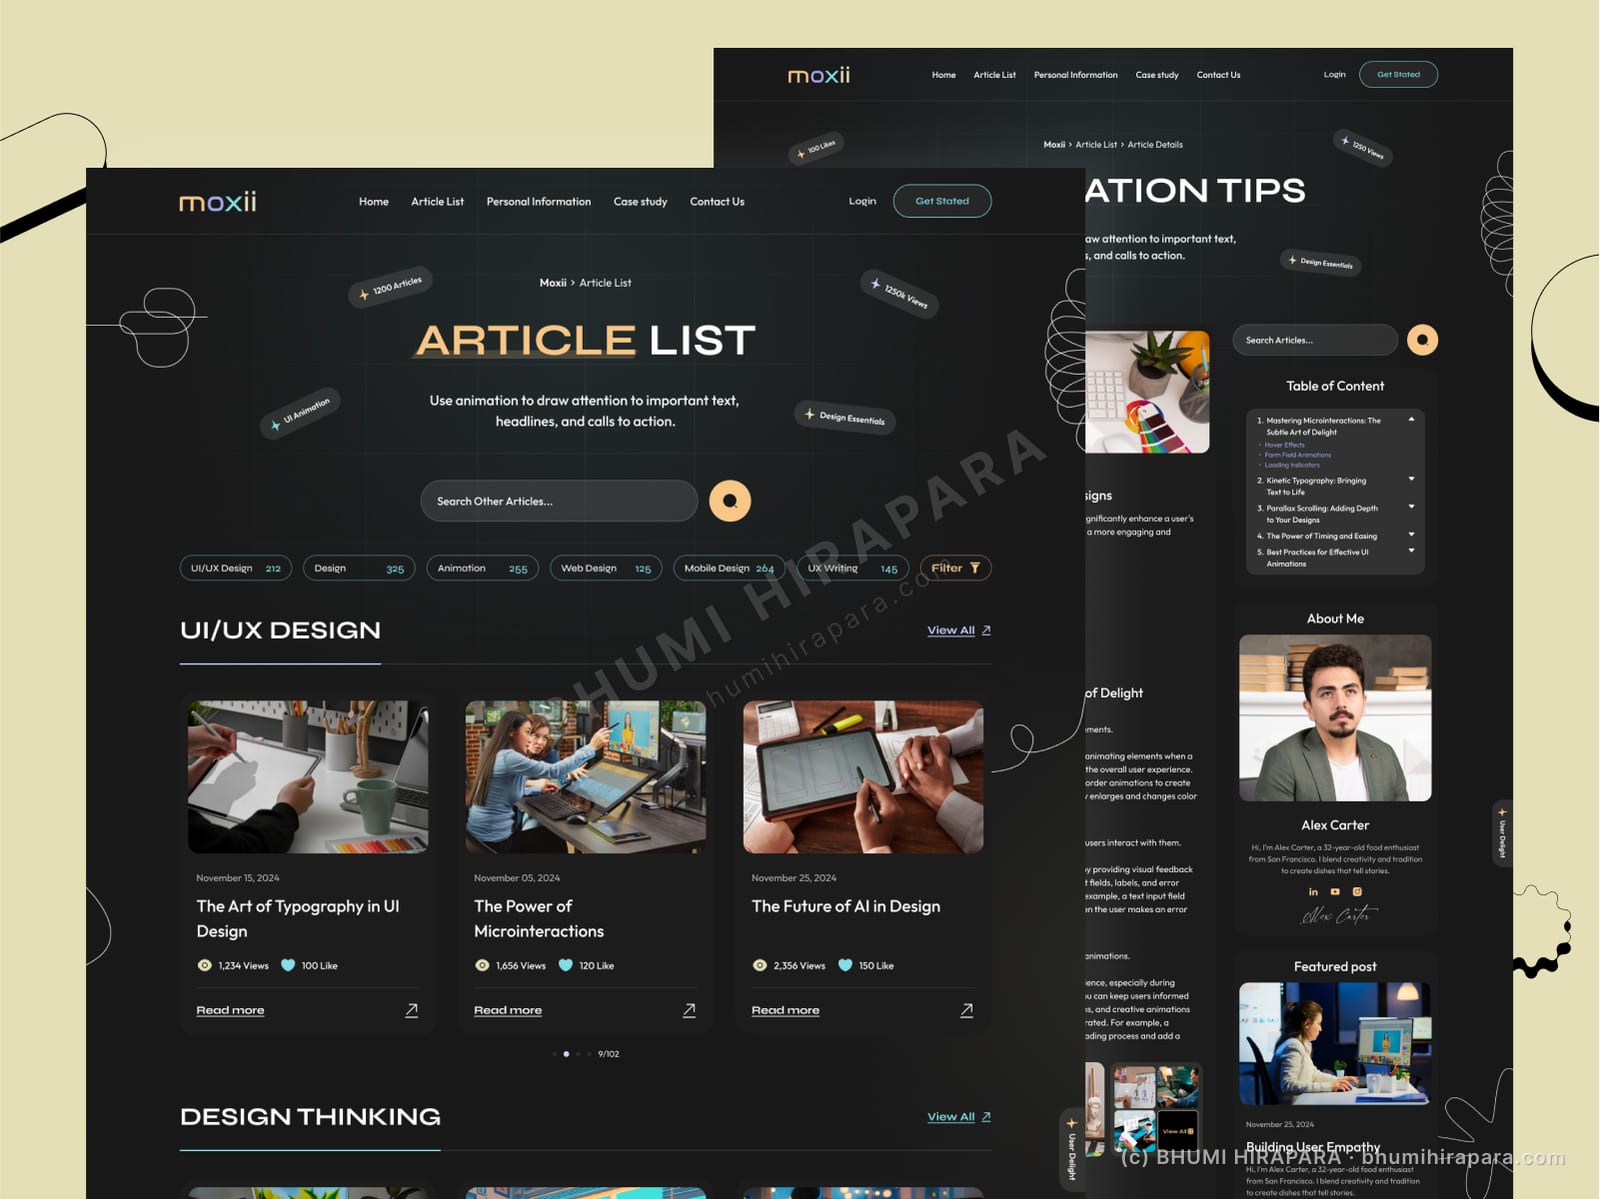Click Read more on The Future of AI in Design
Screen dimensions: 1600x1199
pos(785,1010)
